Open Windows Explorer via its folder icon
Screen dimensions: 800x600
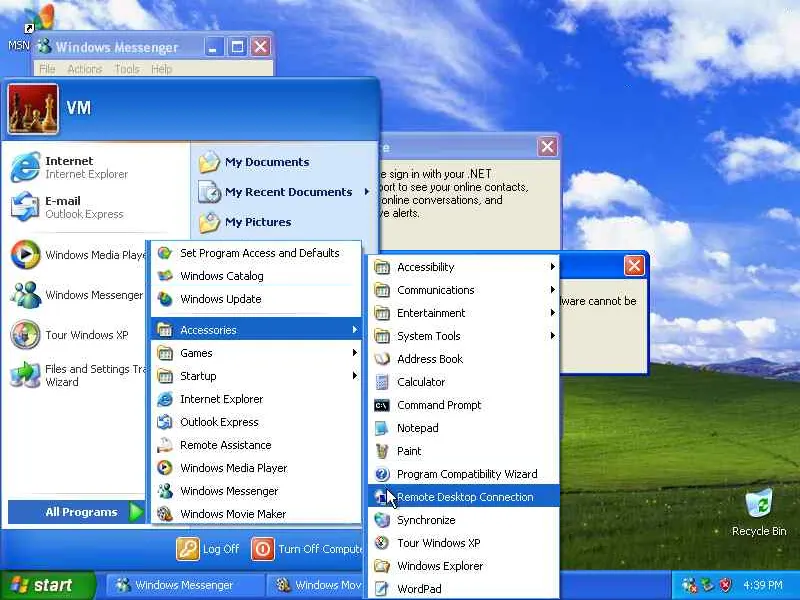coord(382,566)
